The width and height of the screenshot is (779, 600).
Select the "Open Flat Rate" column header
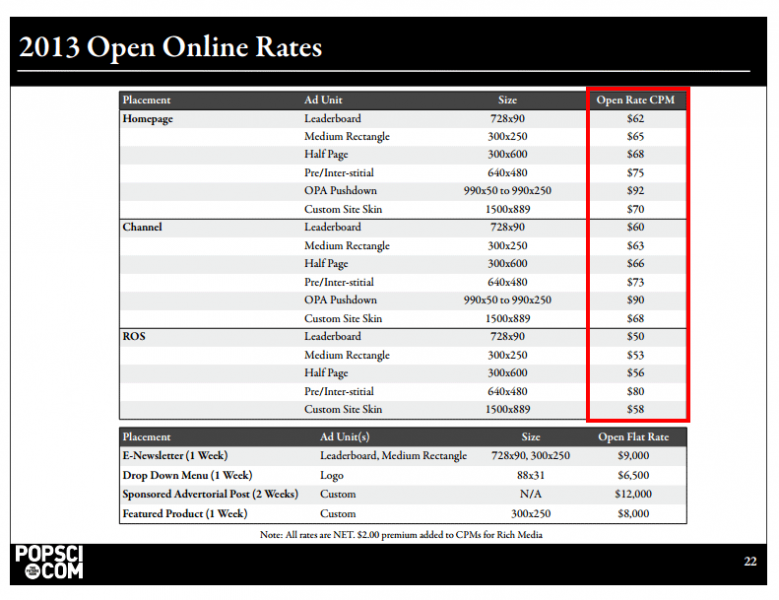[633, 437]
